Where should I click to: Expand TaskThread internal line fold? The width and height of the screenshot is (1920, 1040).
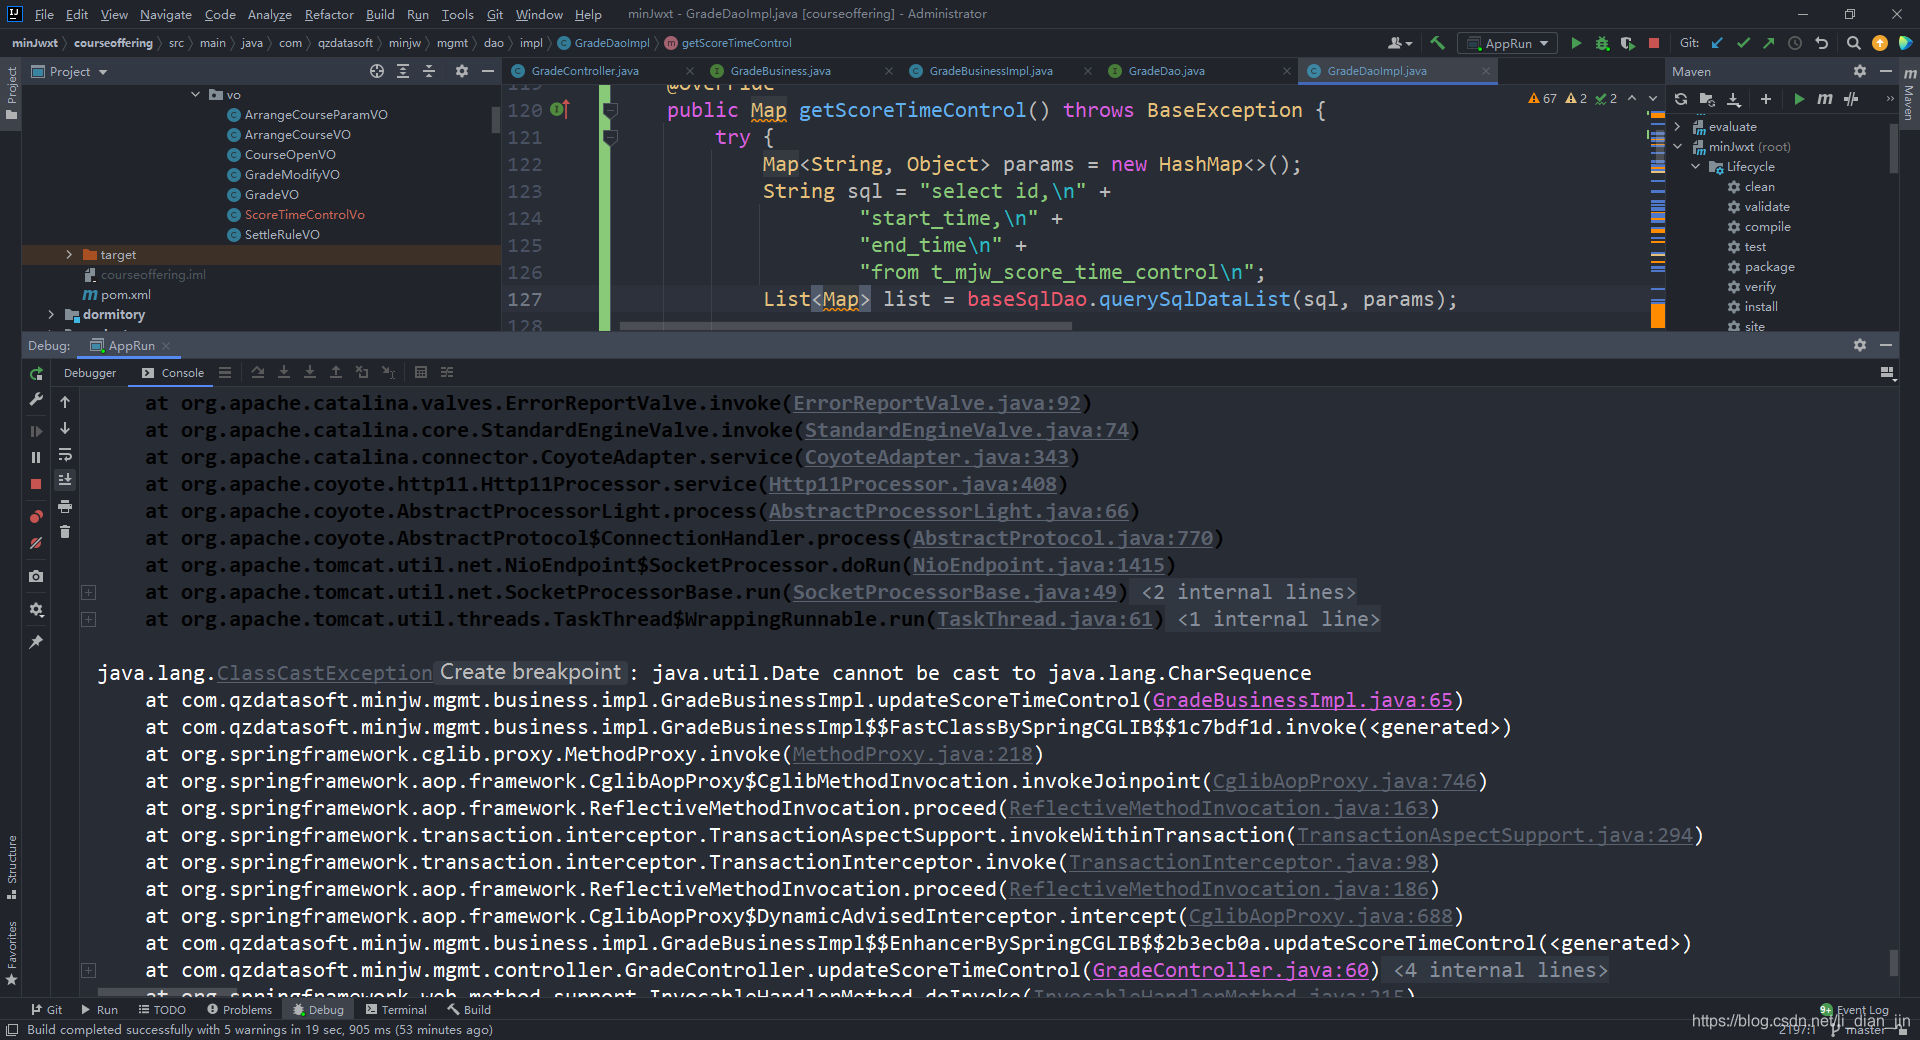click(x=88, y=619)
